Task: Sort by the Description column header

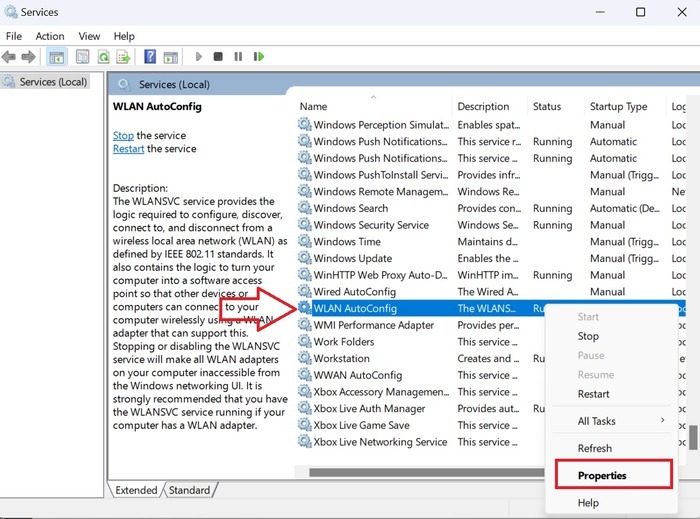Action: (x=483, y=106)
